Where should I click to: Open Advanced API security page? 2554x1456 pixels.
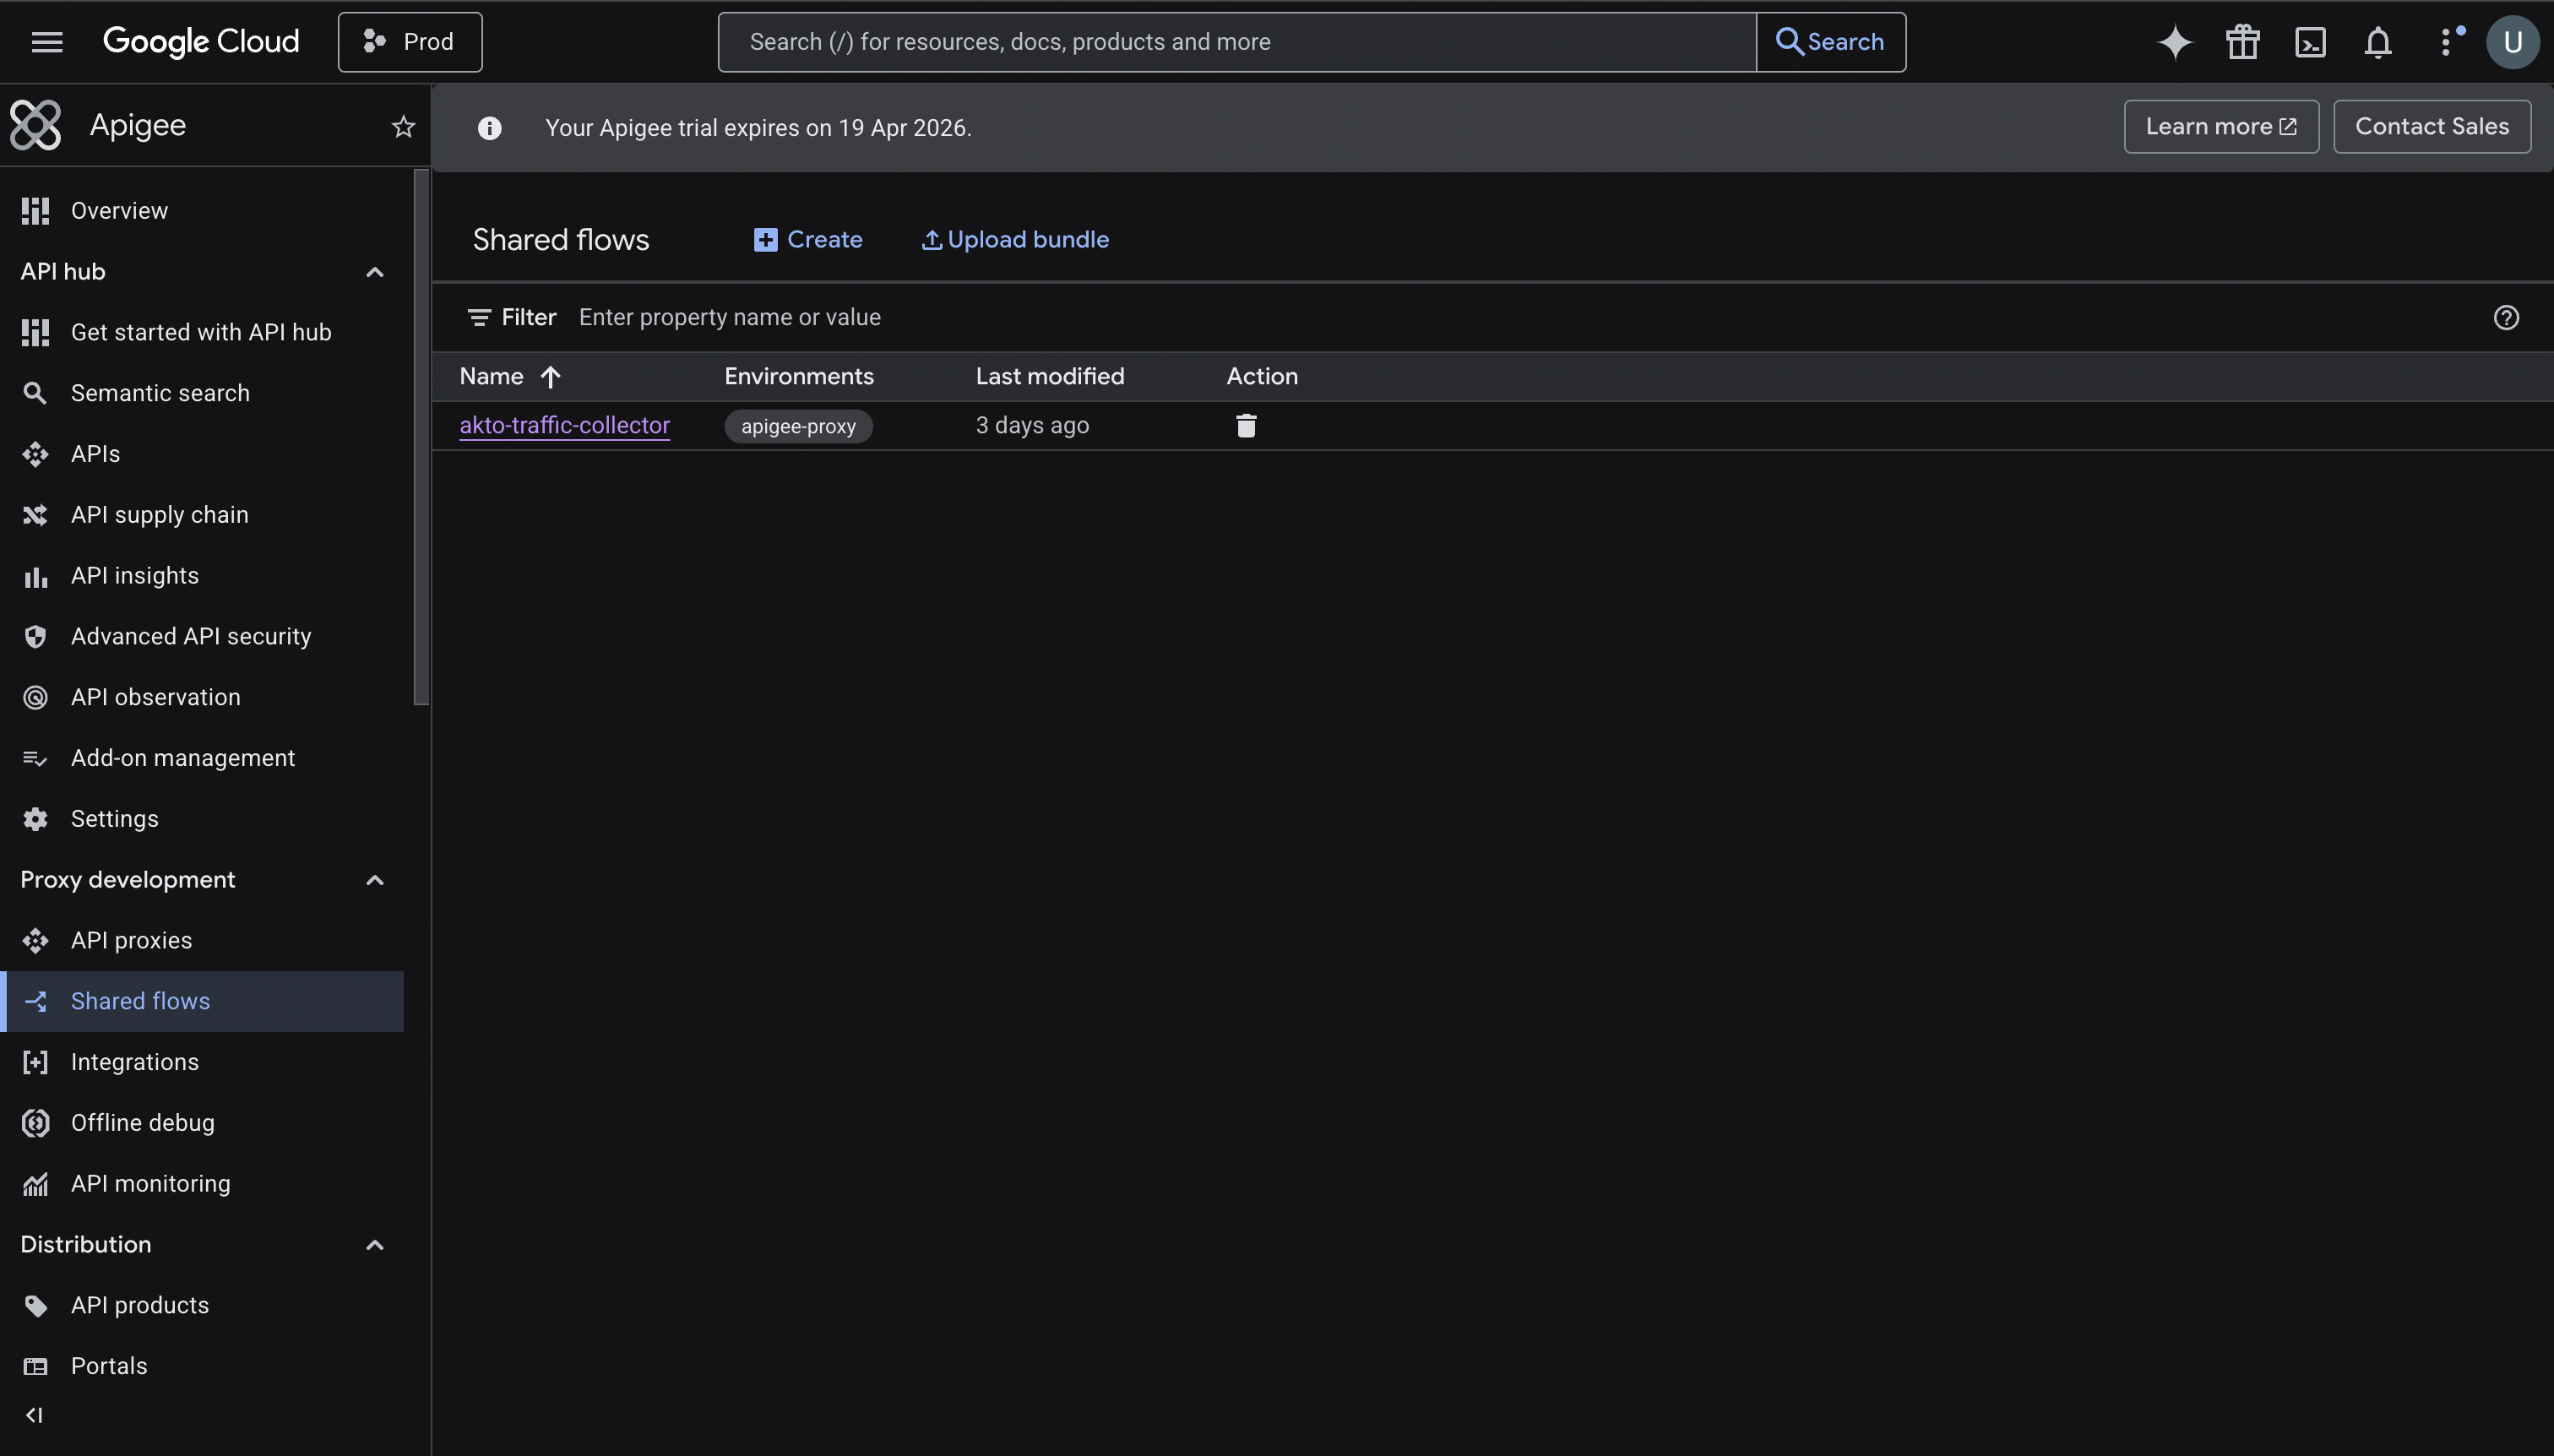pyautogui.click(x=191, y=636)
